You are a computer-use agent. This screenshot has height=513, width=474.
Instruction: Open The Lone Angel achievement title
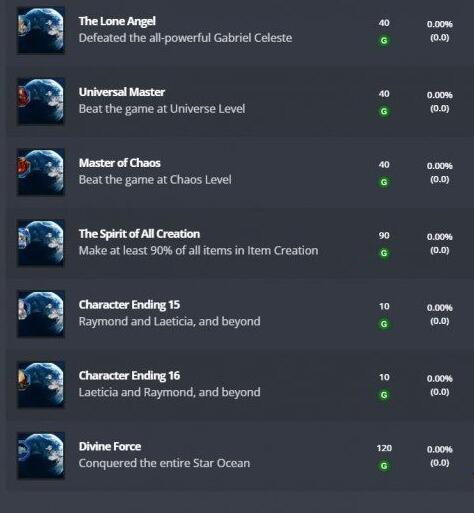[117, 21]
